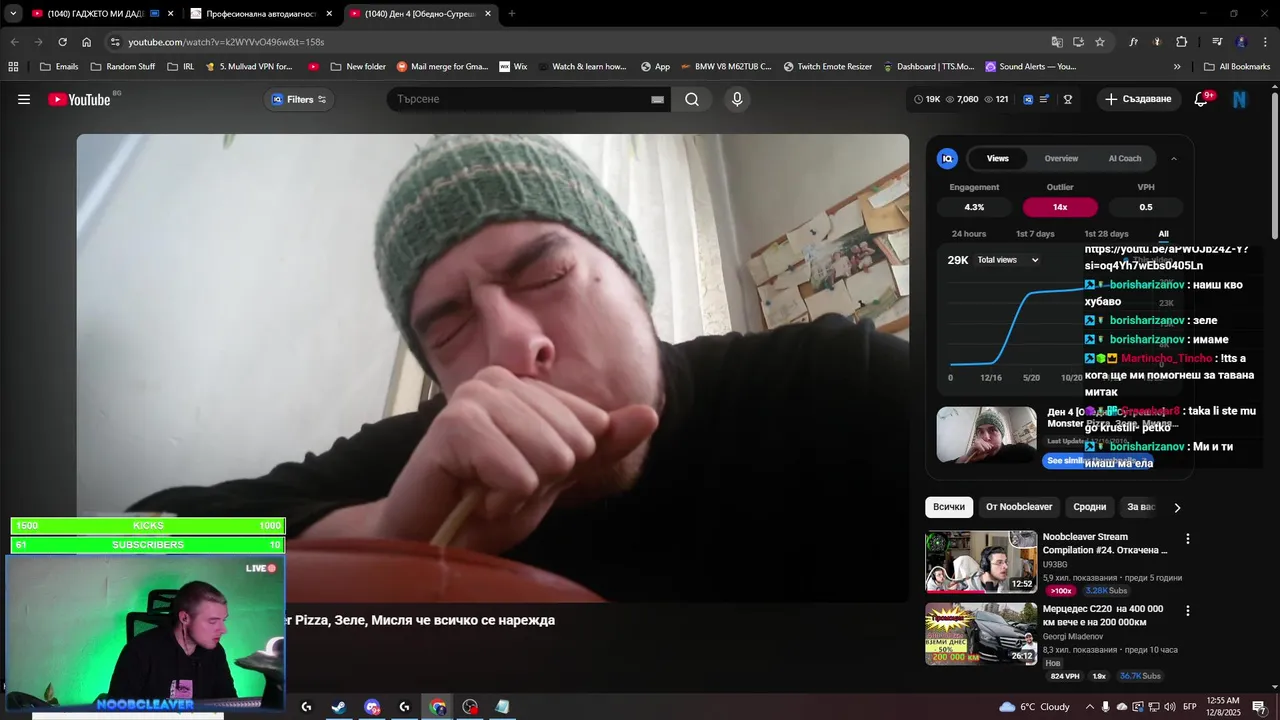1280x720 pixels.
Task: Select the 1st 7 days time range
Action: click(1035, 234)
